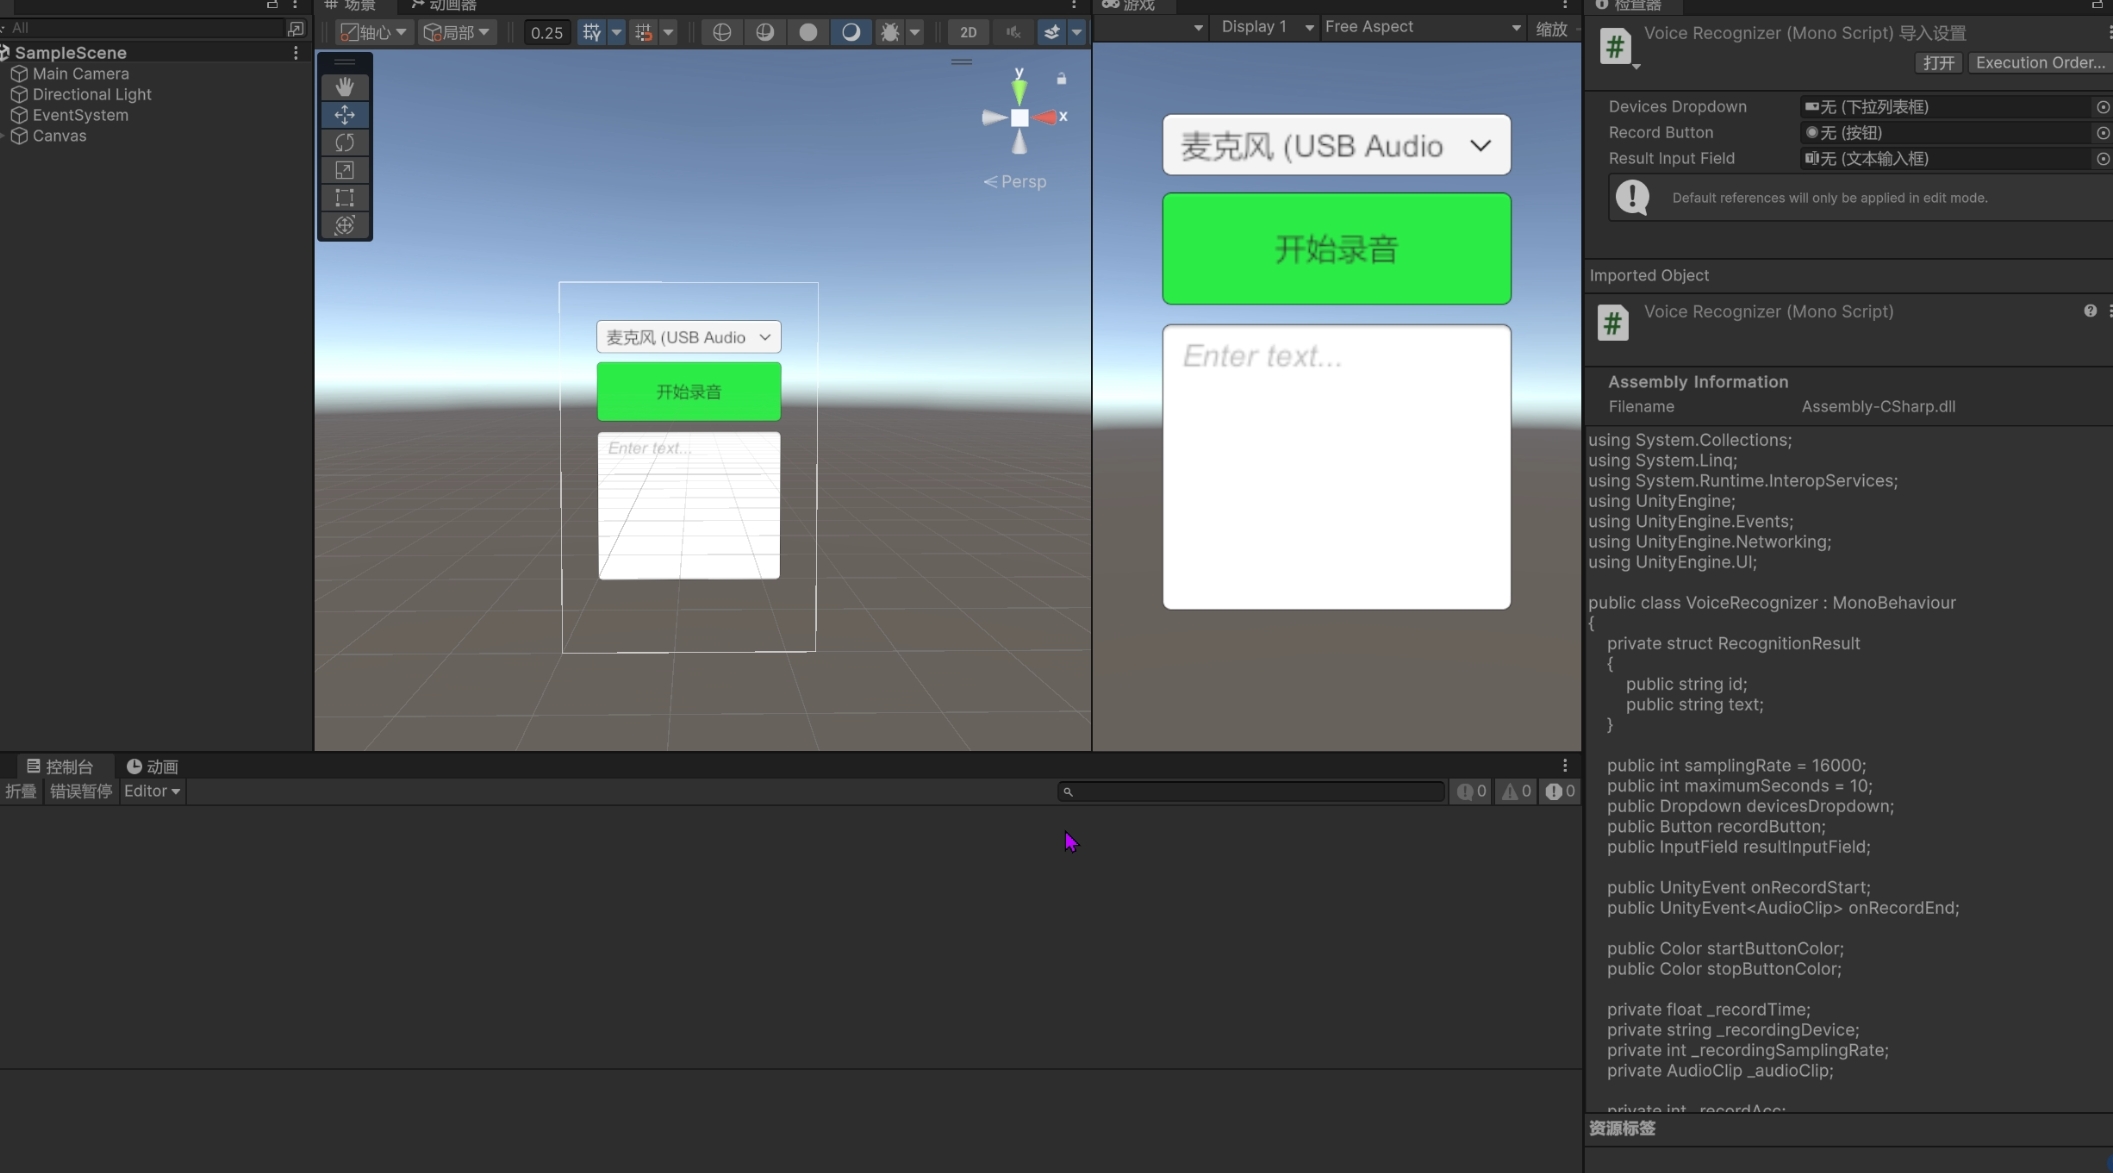
Task: Open the Free Aspect dropdown
Action: [x=1422, y=27]
